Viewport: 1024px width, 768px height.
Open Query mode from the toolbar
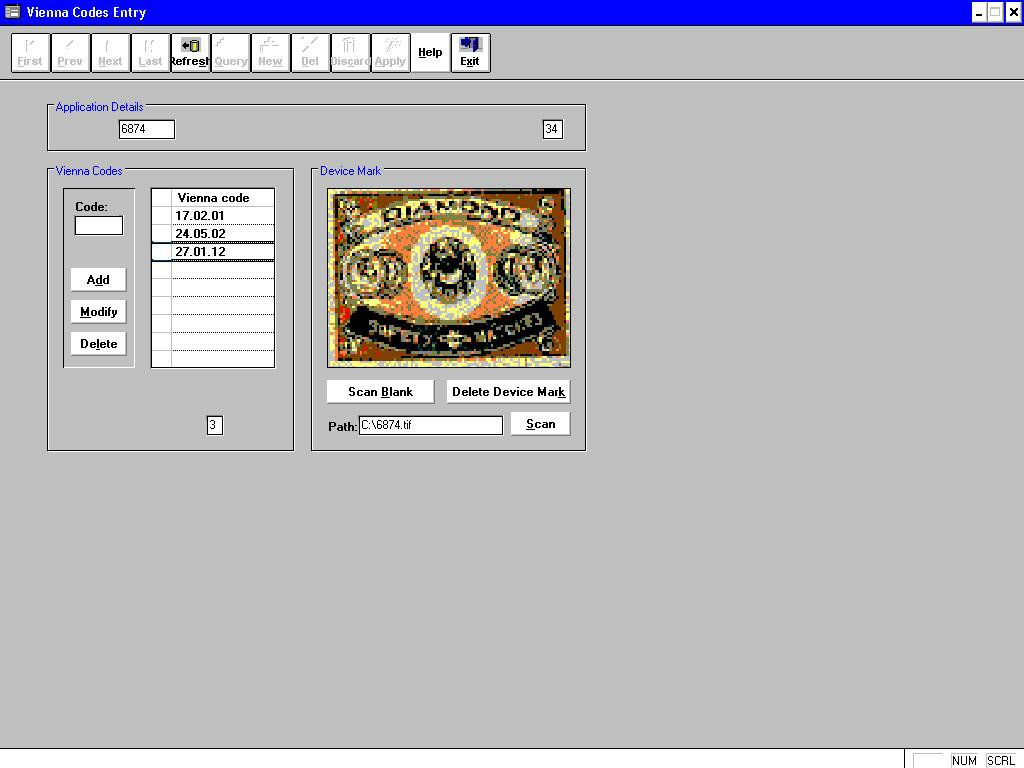pyautogui.click(x=230, y=52)
